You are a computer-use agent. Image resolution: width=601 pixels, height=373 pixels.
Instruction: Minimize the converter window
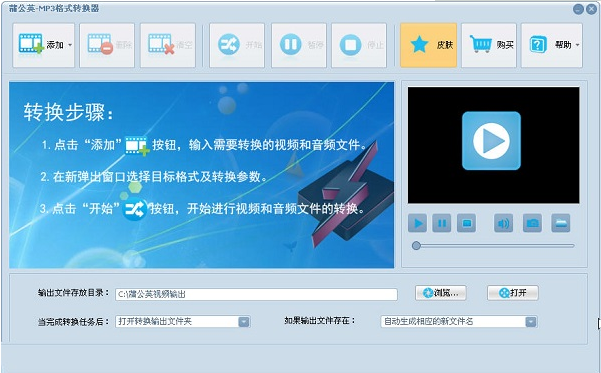[x=578, y=9]
